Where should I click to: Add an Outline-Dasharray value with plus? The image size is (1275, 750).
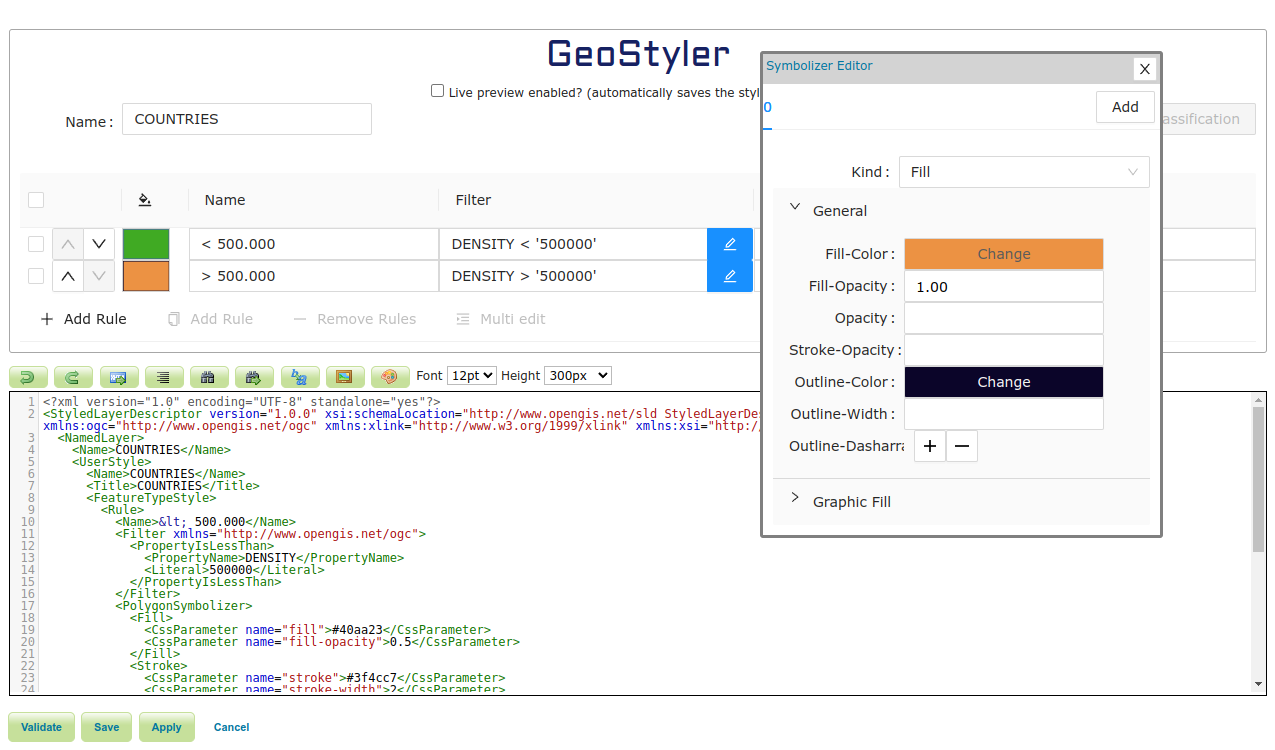[930, 446]
